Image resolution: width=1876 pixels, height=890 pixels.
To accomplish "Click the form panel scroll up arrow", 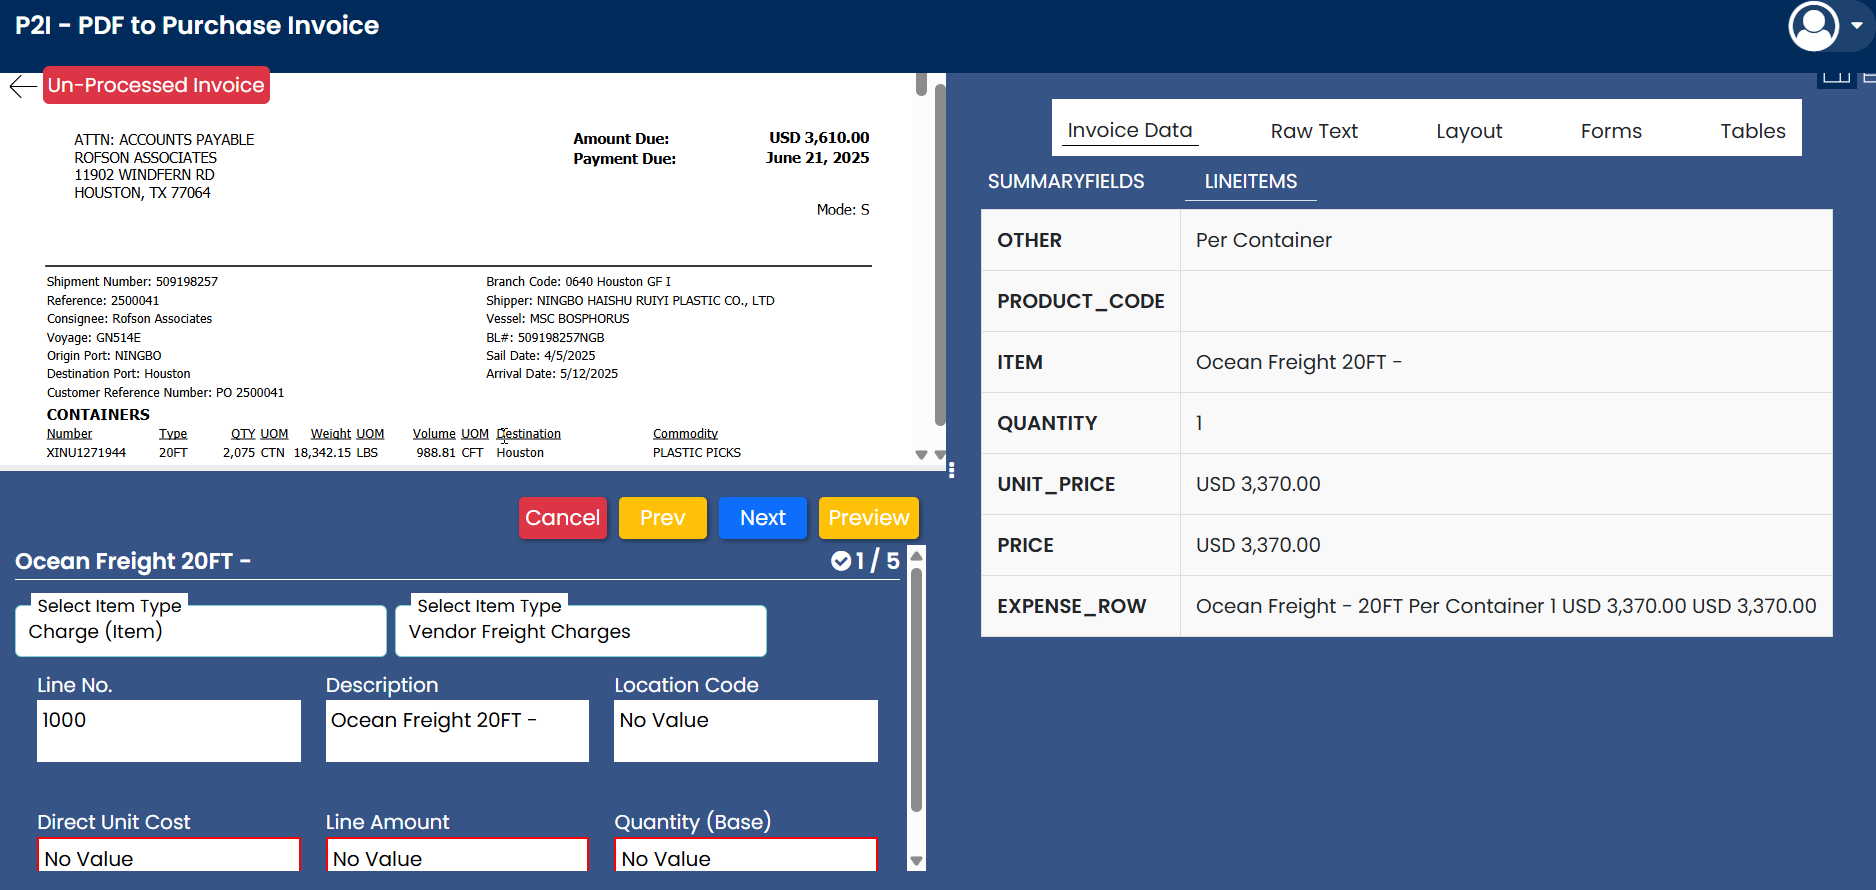I will click(916, 556).
